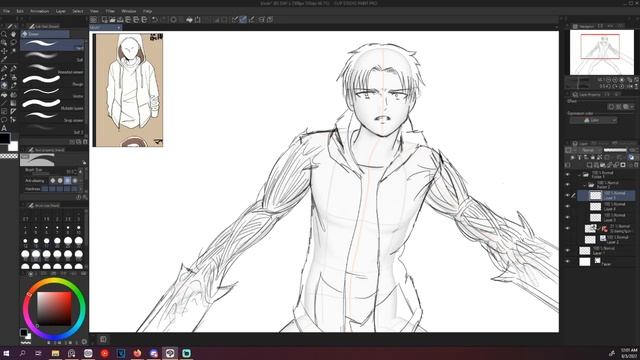
Task: Click the Open folder icon in command bar
Action: pyautogui.click(x=112, y=20)
